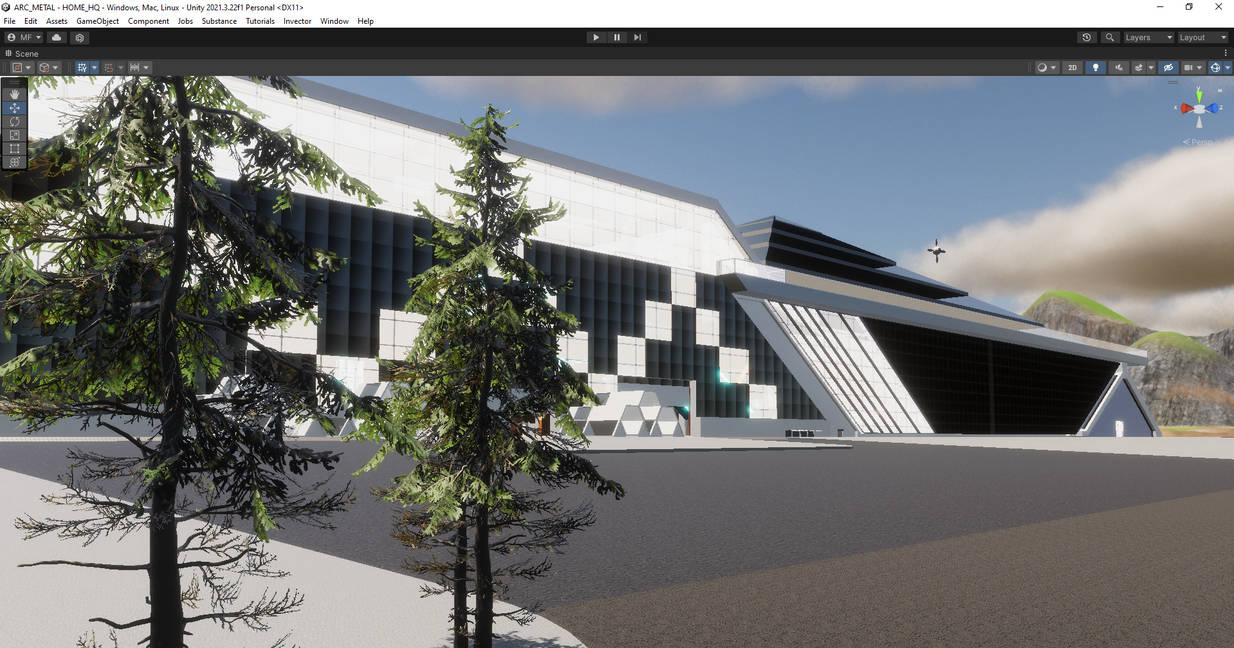1234x648 pixels.
Task: Select the Move tool
Action: [x=14, y=107]
